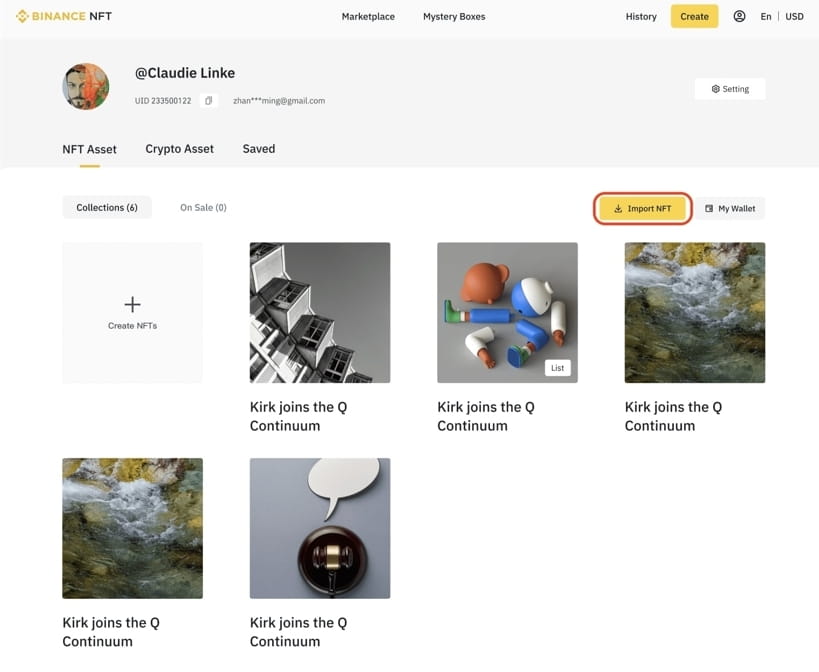Open the Marketplace menu

(x=368, y=17)
